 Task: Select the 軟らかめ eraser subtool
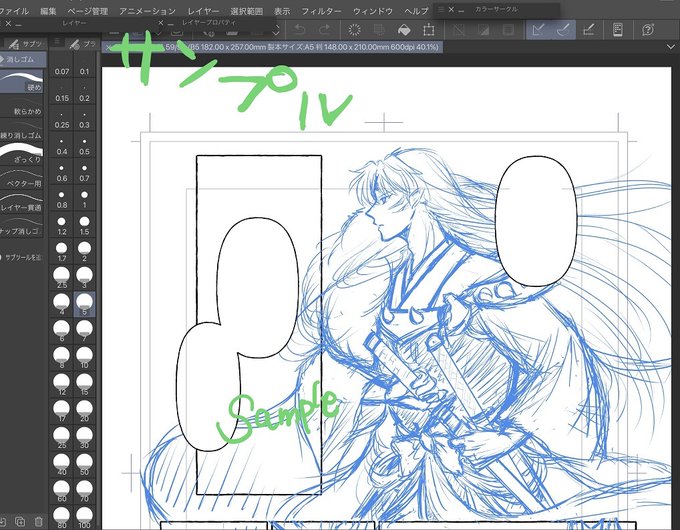[x=22, y=105]
